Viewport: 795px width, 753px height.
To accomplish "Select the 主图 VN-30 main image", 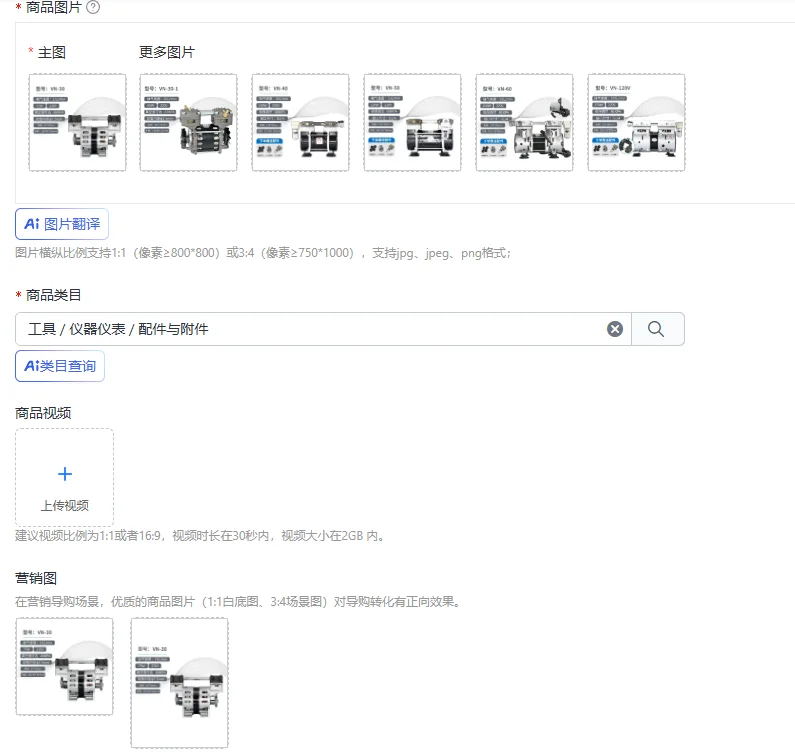I will (78, 122).
